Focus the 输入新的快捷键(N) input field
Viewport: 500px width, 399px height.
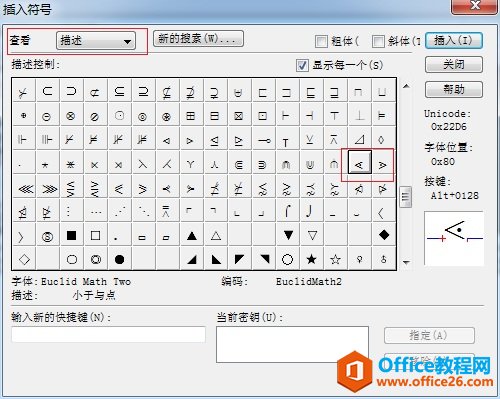(108, 334)
